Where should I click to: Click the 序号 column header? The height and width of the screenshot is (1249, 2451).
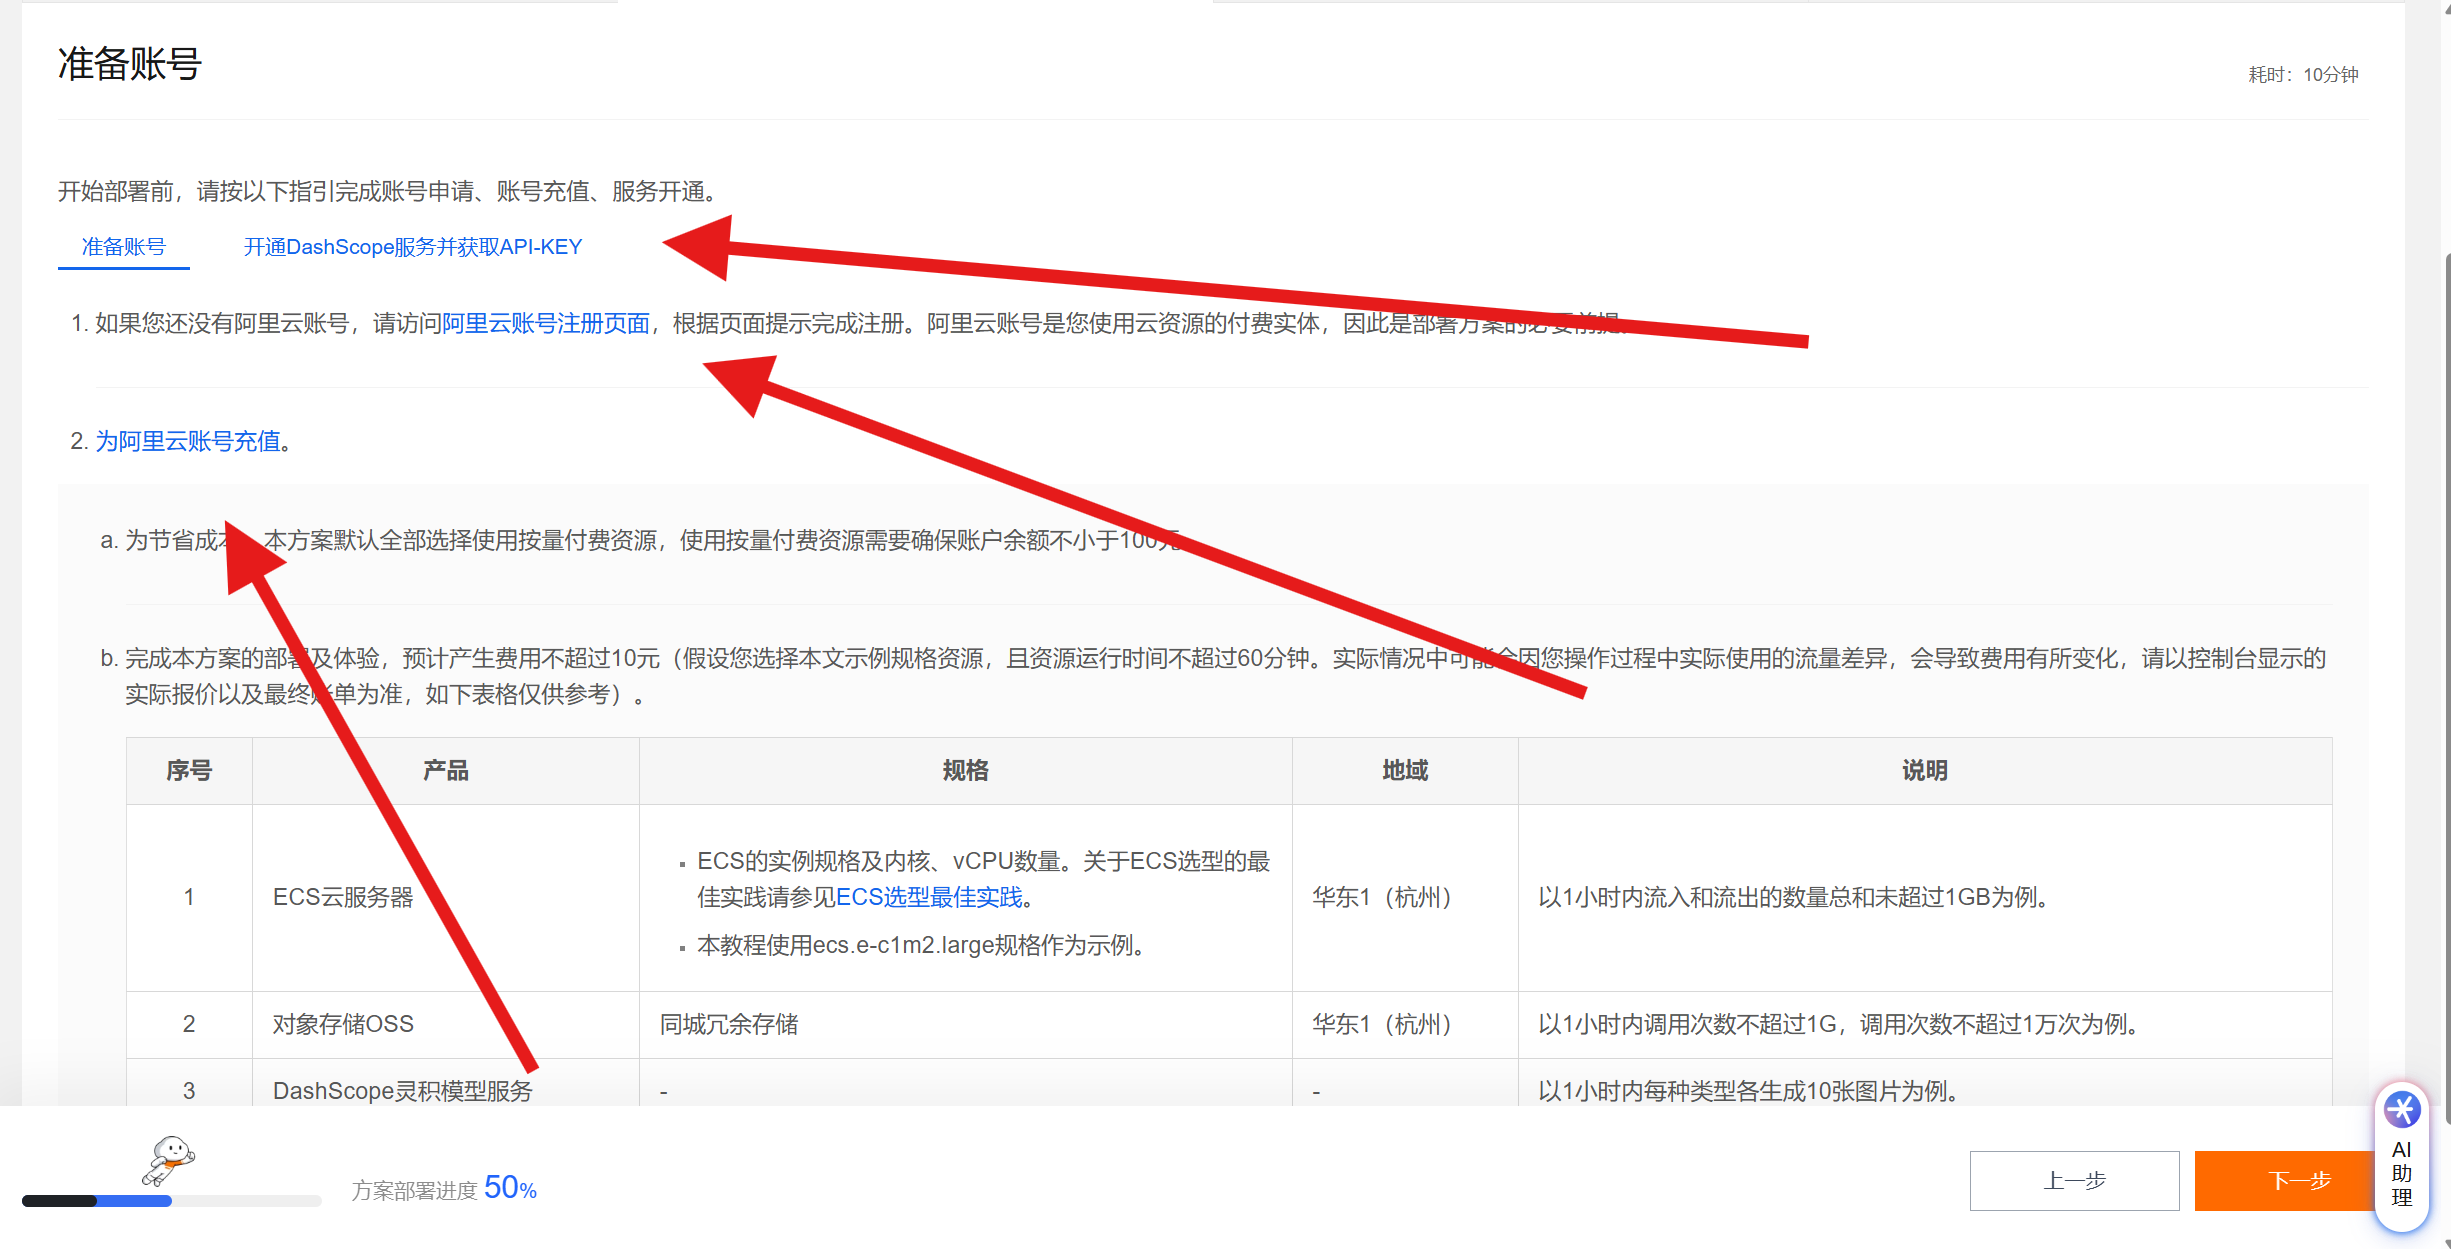tap(189, 770)
